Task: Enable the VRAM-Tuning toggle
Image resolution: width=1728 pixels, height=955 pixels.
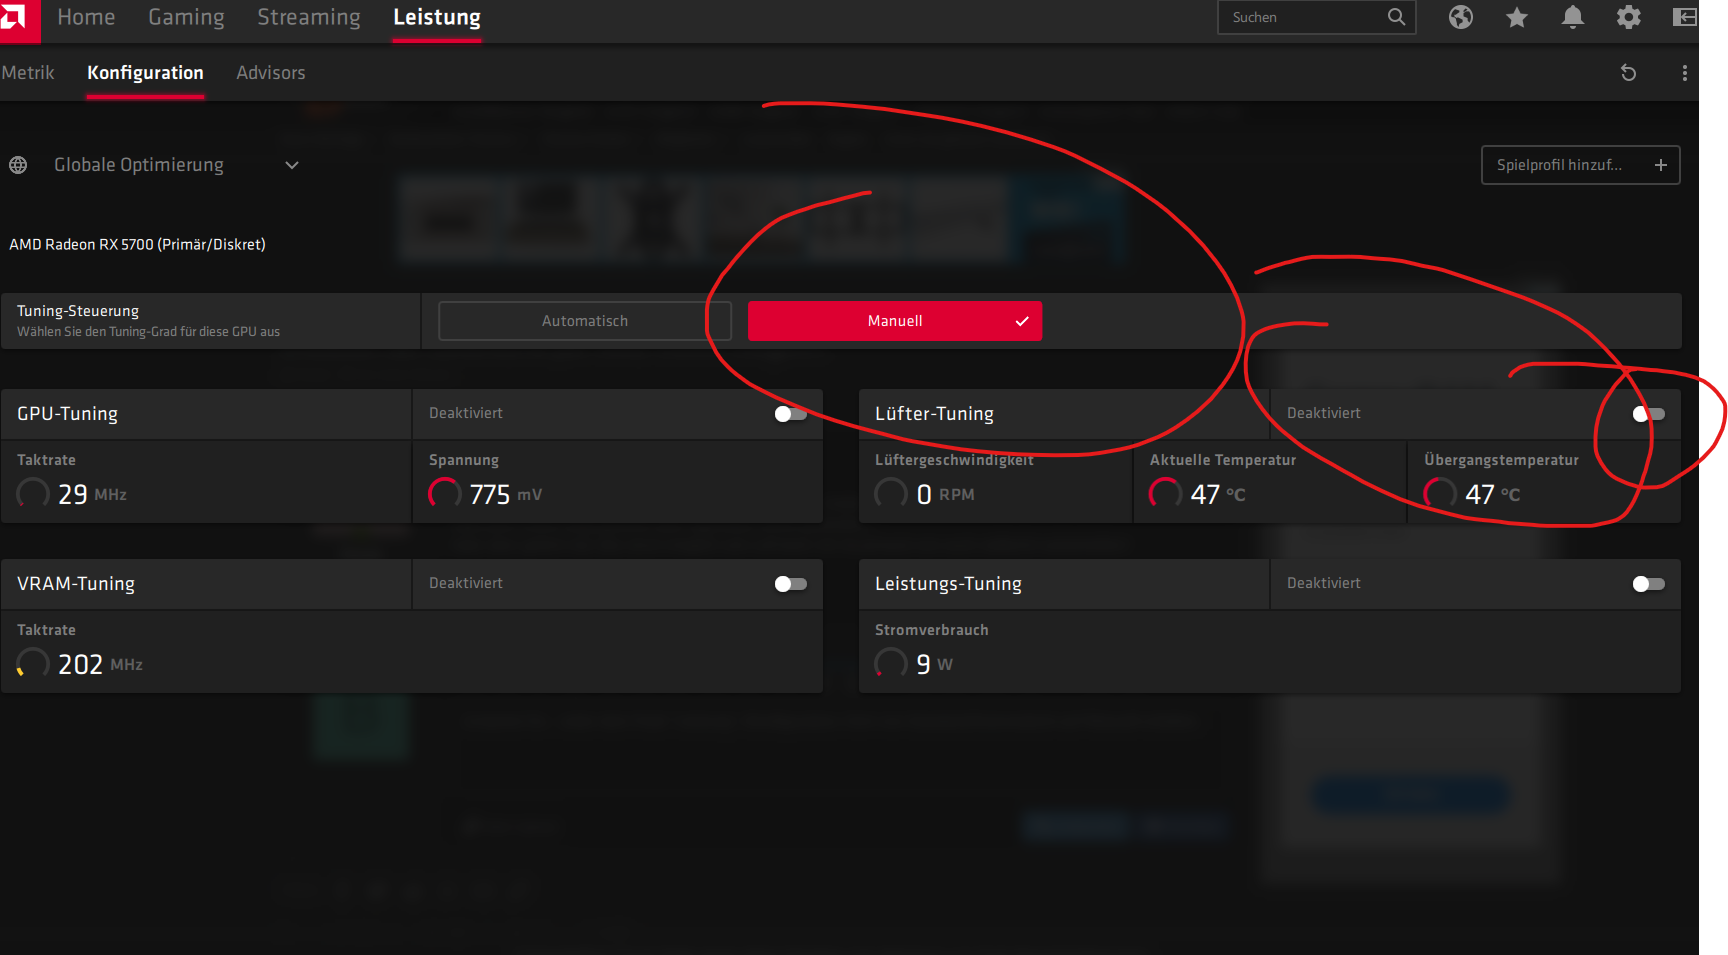Action: pos(791,584)
